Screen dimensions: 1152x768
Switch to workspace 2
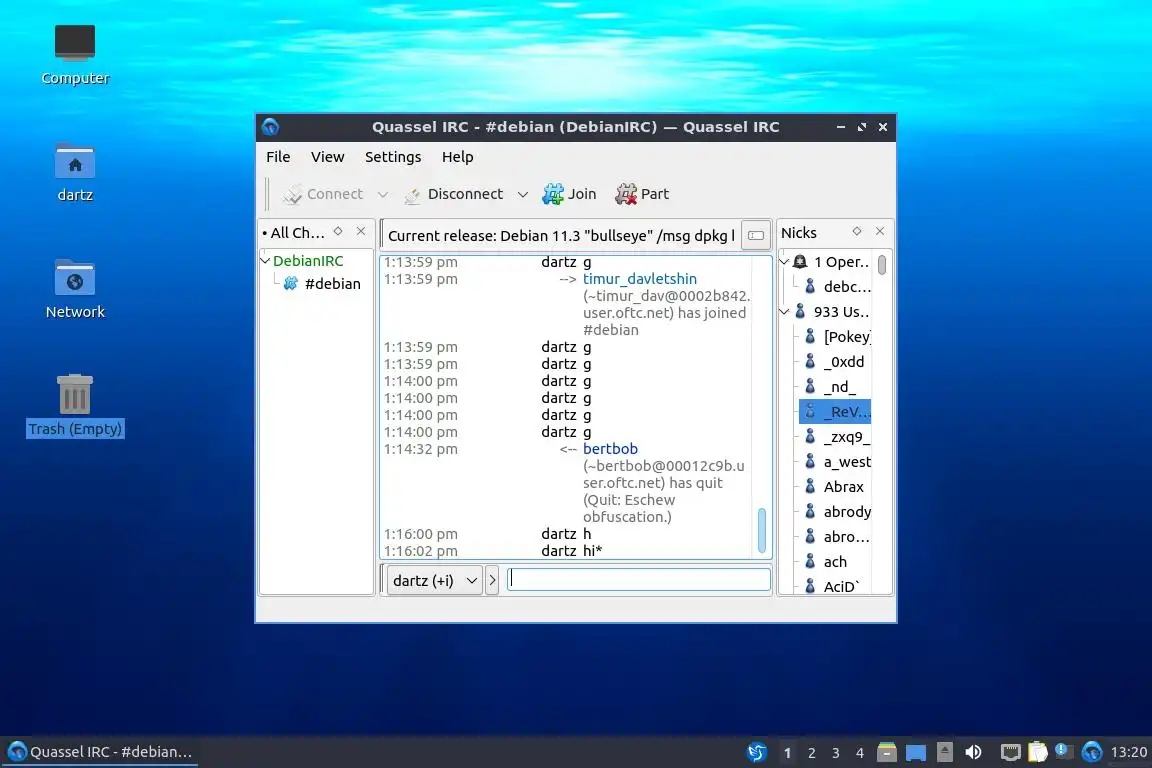pyautogui.click(x=811, y=753)
